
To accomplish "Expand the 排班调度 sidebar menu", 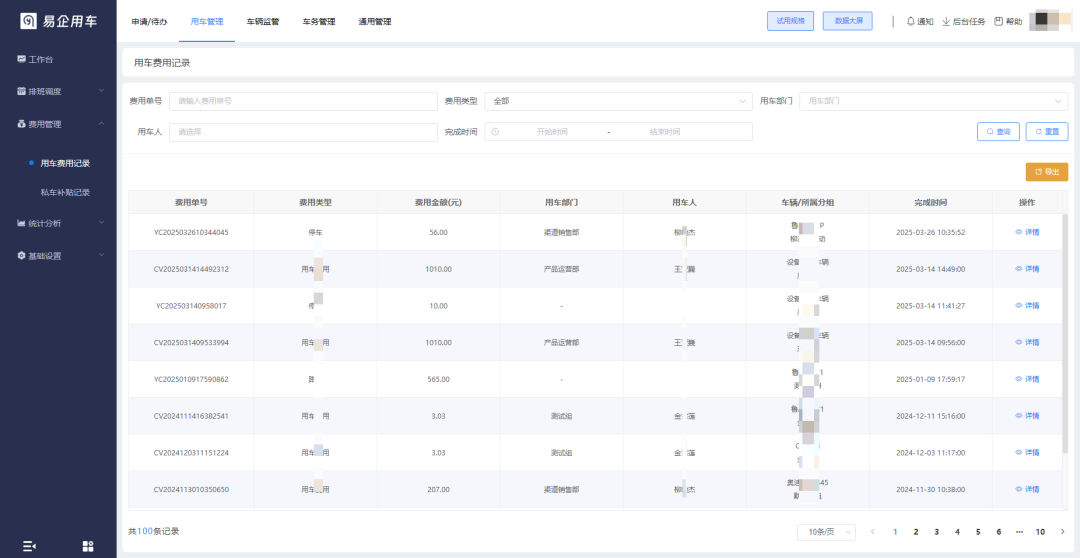I will click(58, 91).
